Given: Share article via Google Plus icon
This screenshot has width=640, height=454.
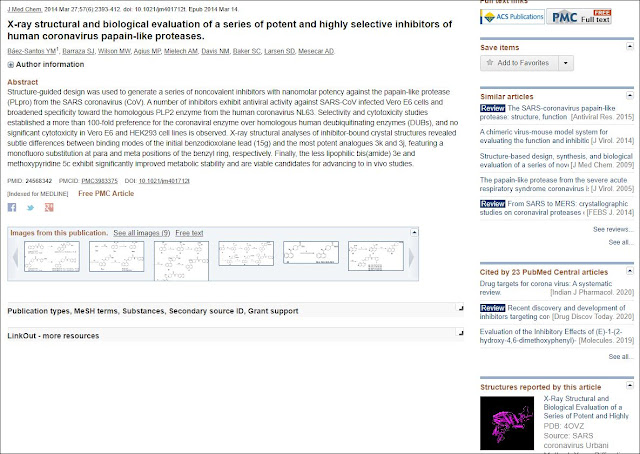Looking at the screenshot, I should coord(49,207).
